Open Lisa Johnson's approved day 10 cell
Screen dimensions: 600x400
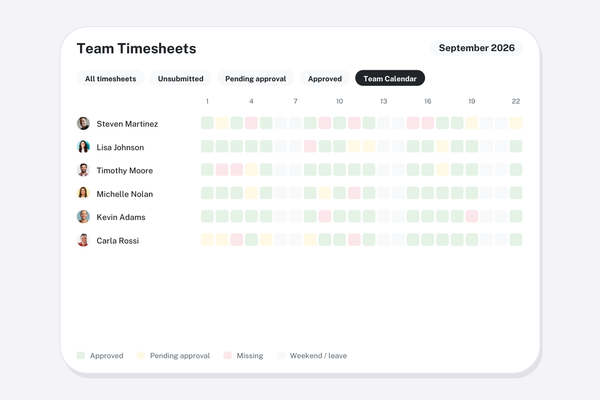(339, 146)
